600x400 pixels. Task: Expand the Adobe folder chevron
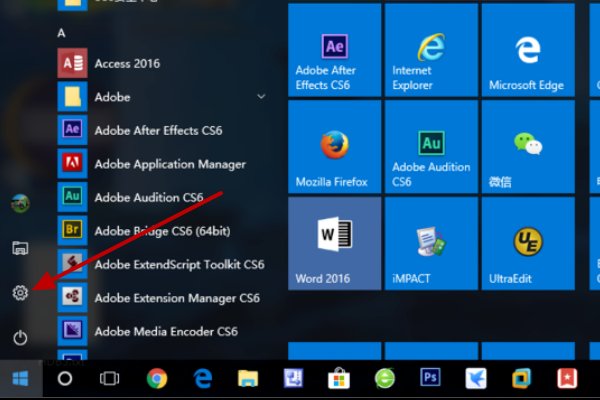click(262, 97)
